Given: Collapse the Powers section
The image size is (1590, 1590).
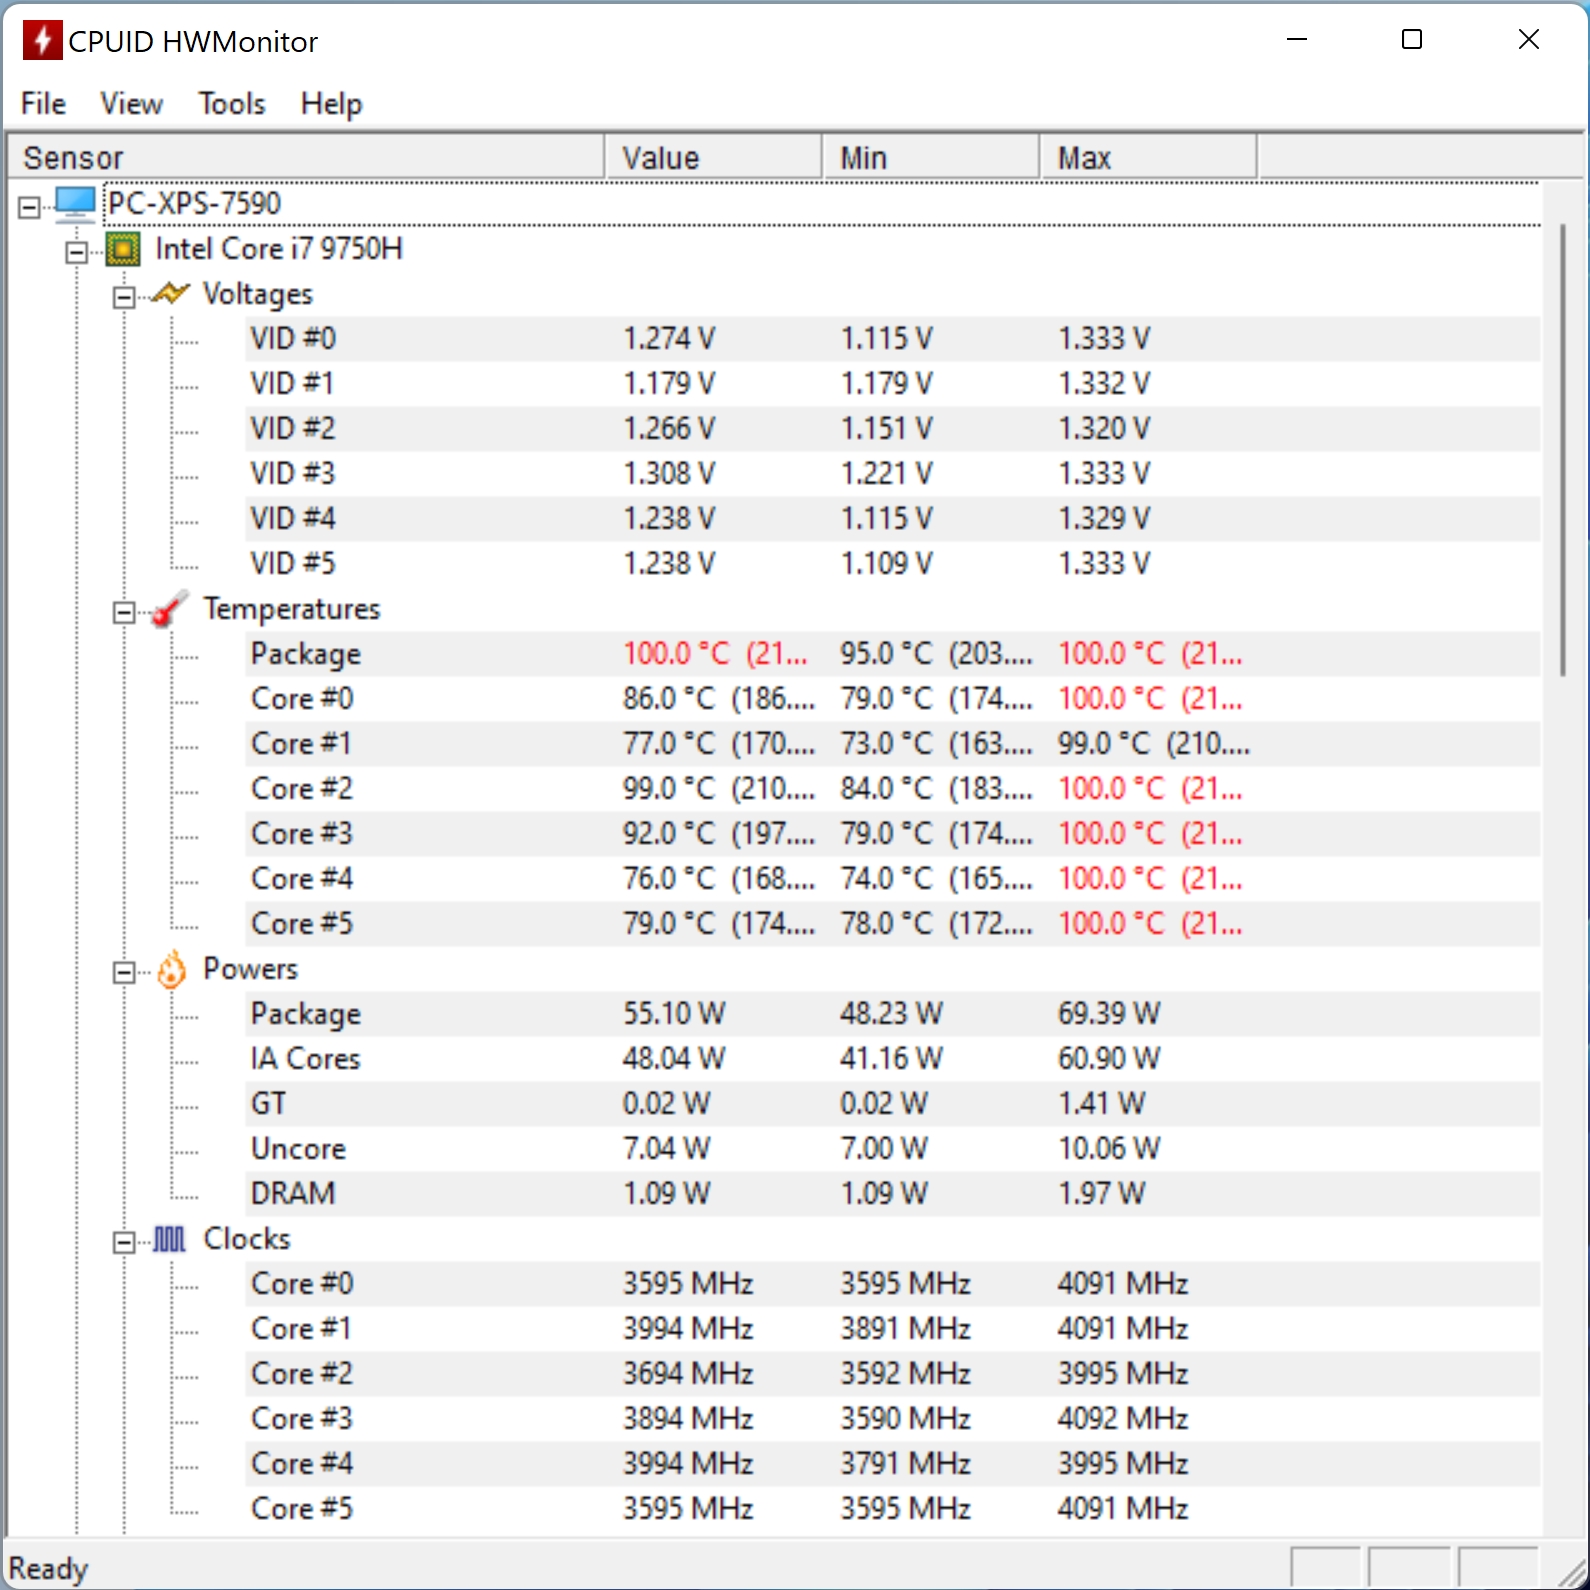Looking at the screenshot, I should [124, 973].
